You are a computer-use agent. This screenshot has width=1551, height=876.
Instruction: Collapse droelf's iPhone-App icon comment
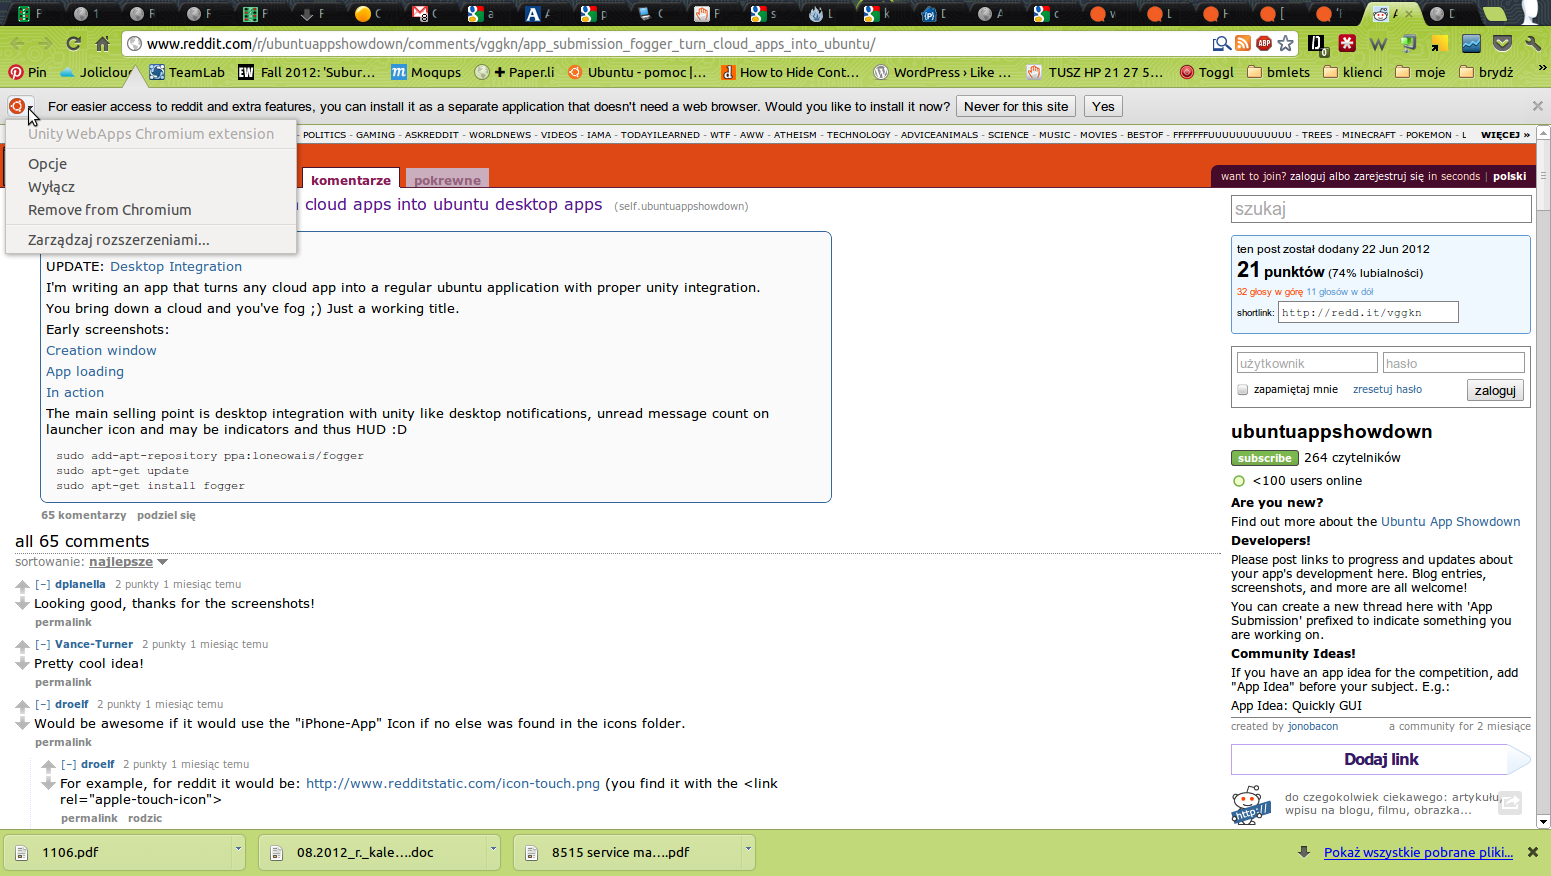[43, 704]
